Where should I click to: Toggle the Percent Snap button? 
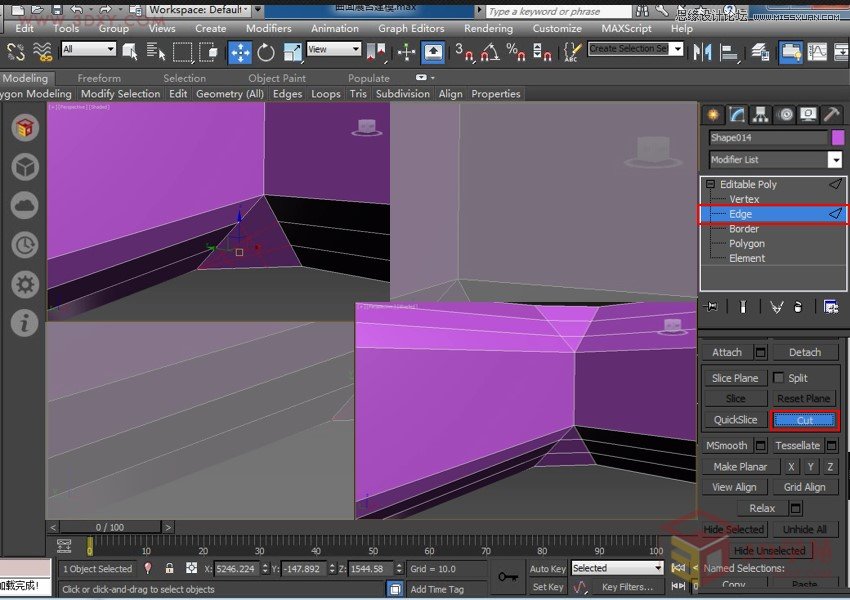point(516,53)
